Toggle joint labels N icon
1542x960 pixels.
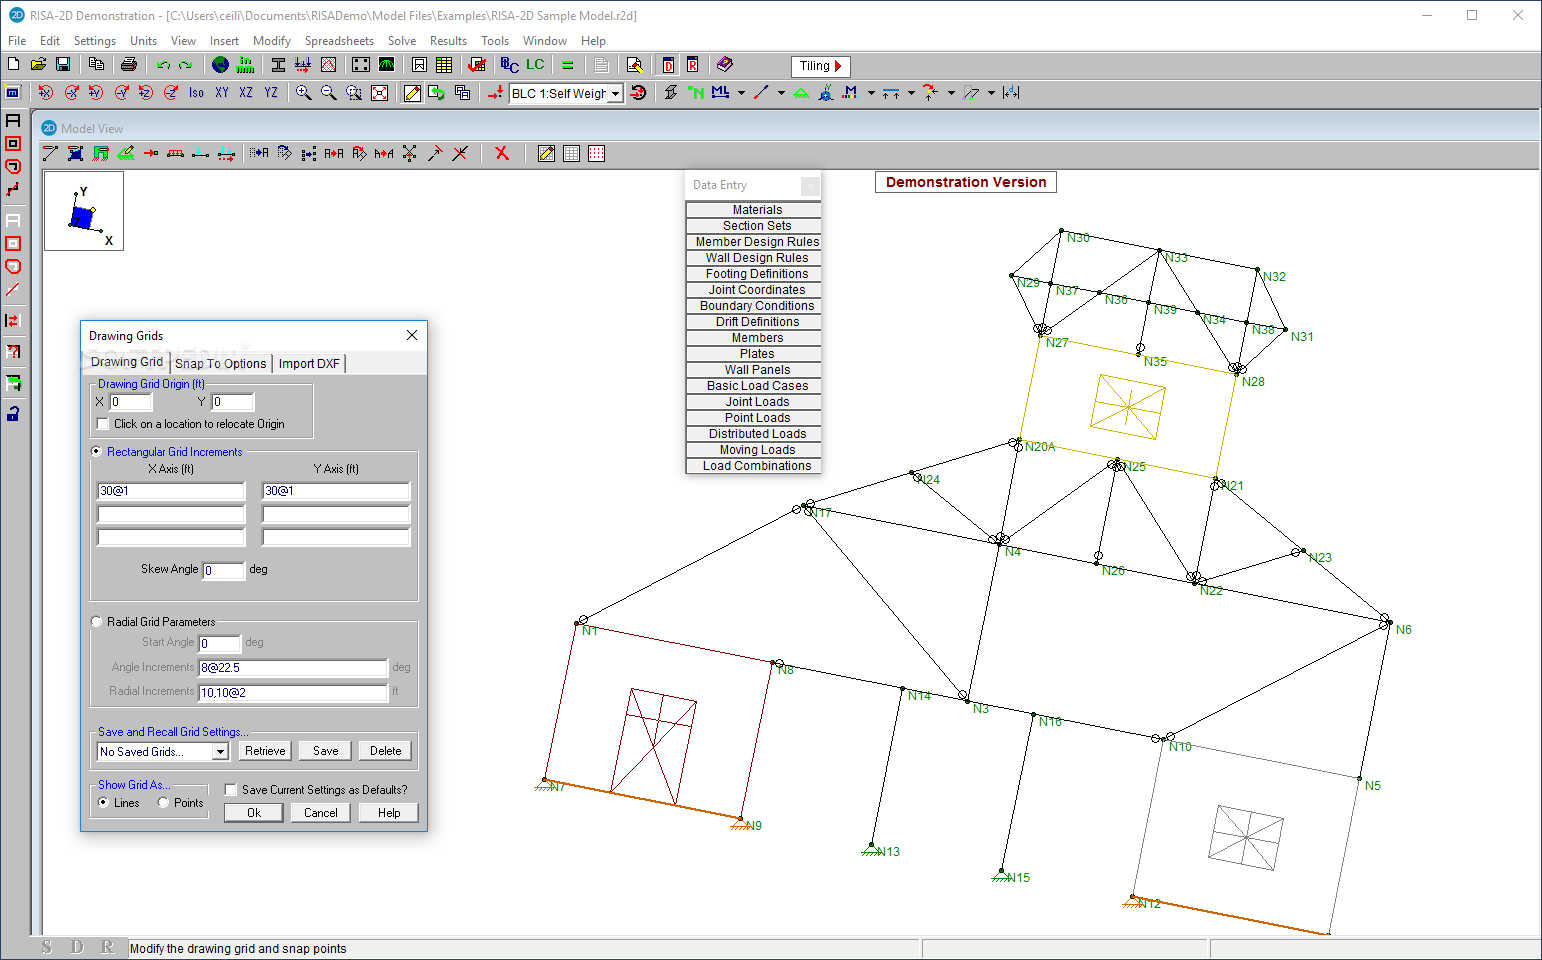pyautogui.click(x=696, y=93)
